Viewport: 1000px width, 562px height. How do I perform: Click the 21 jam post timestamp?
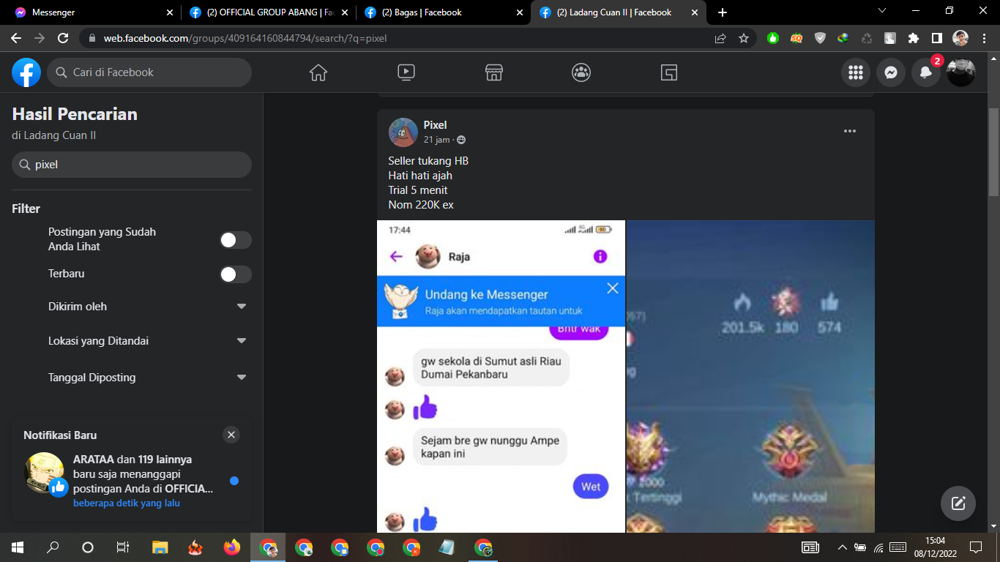click(436, 140)
